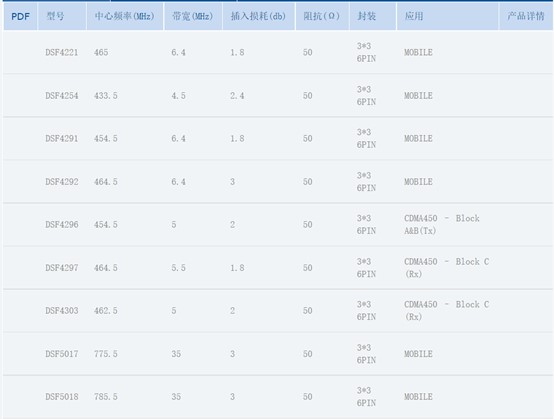
Task: Click the 封装 column header
Action: 373,16
